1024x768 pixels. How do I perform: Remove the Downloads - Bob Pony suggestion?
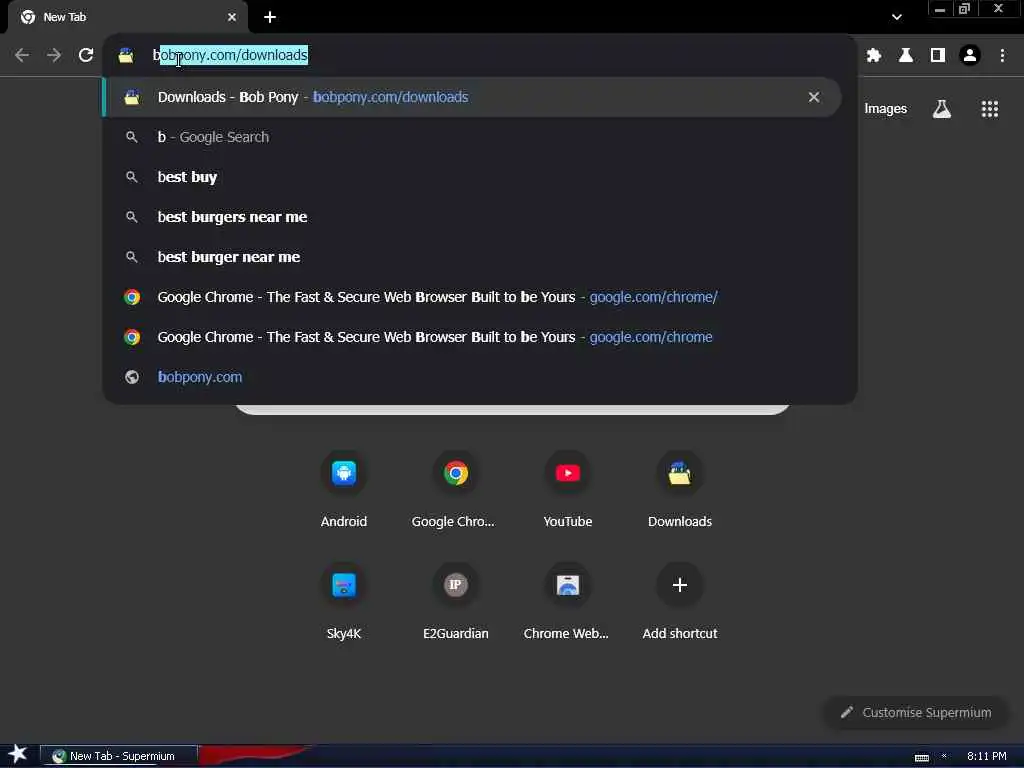[814, 97]
